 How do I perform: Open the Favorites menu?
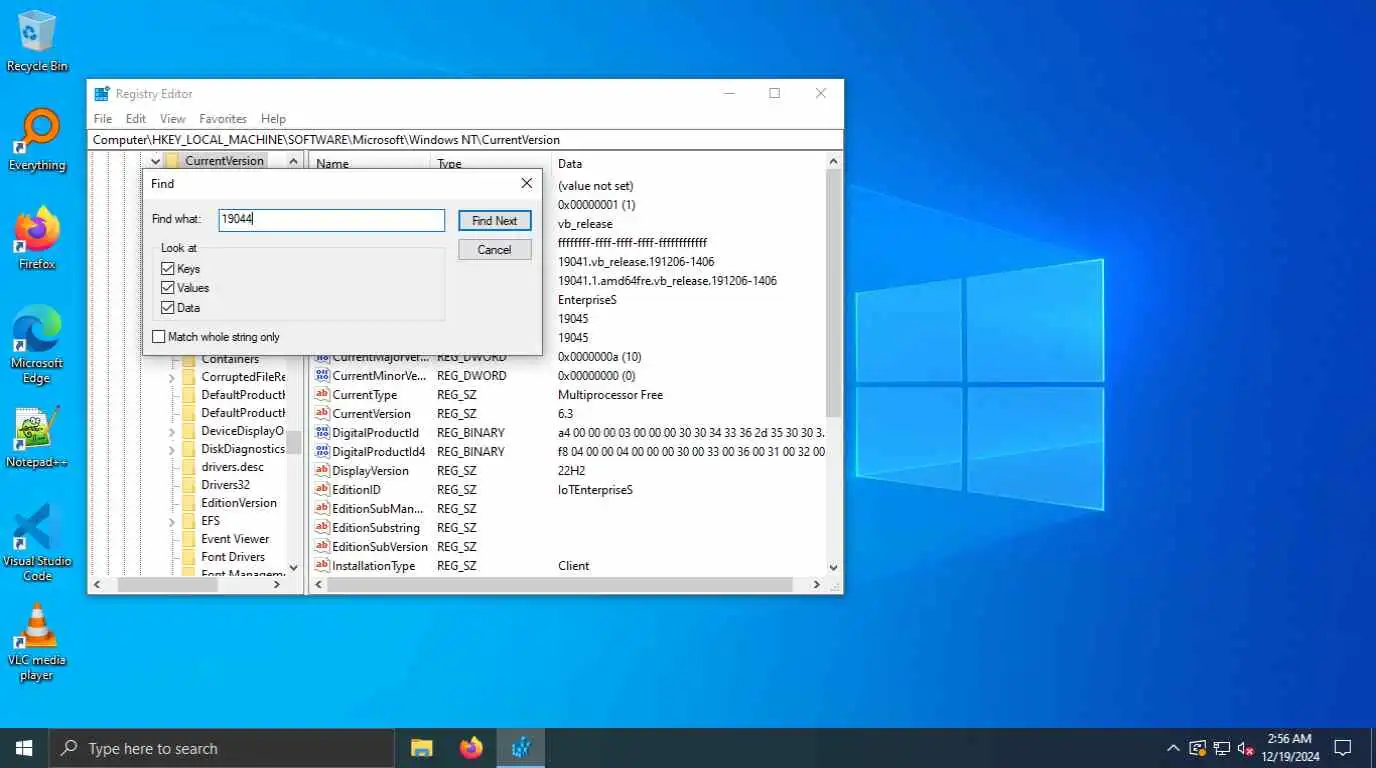tap(223, 118)
